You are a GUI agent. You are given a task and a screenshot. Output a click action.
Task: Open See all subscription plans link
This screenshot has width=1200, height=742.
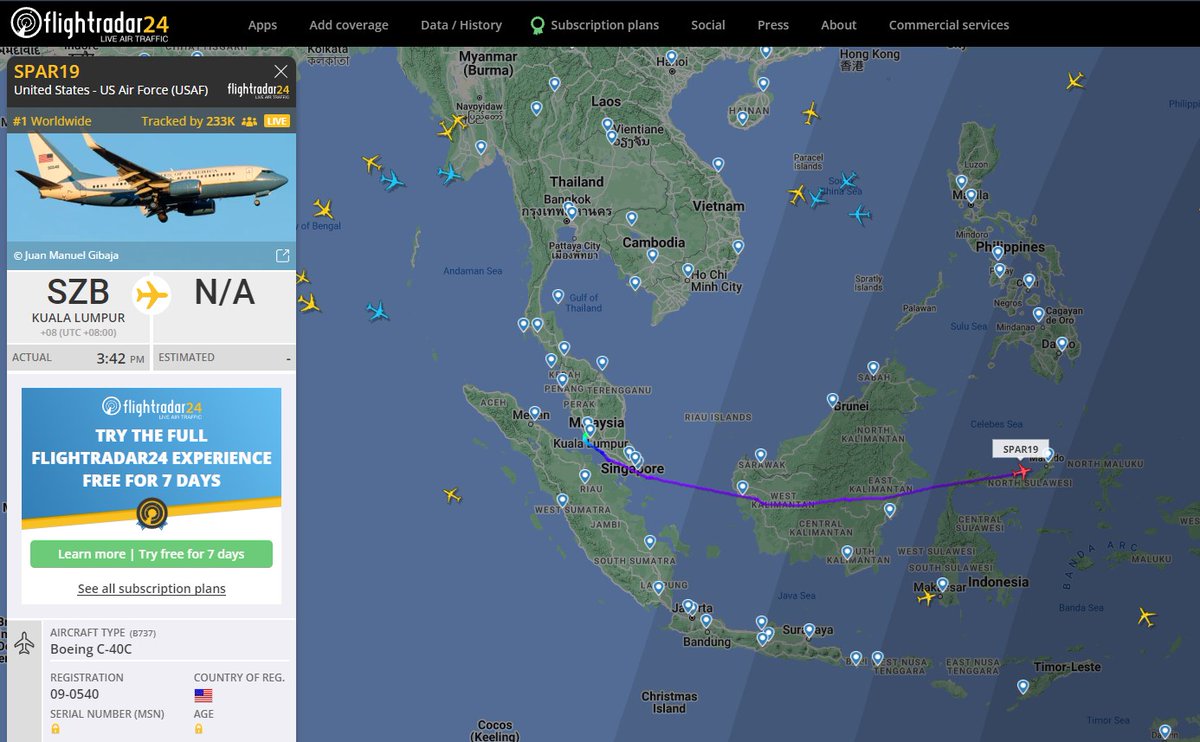coord(152,588)
